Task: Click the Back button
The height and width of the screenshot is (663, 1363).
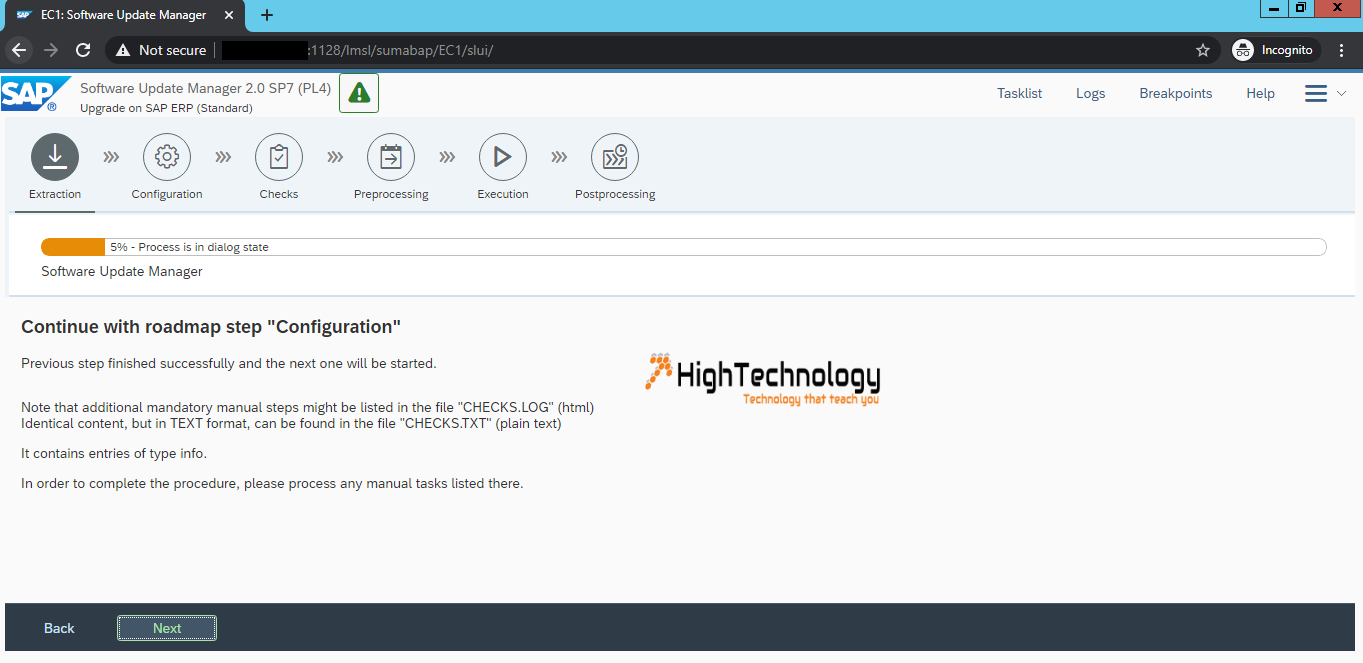Action: click(x=59, y=628)
